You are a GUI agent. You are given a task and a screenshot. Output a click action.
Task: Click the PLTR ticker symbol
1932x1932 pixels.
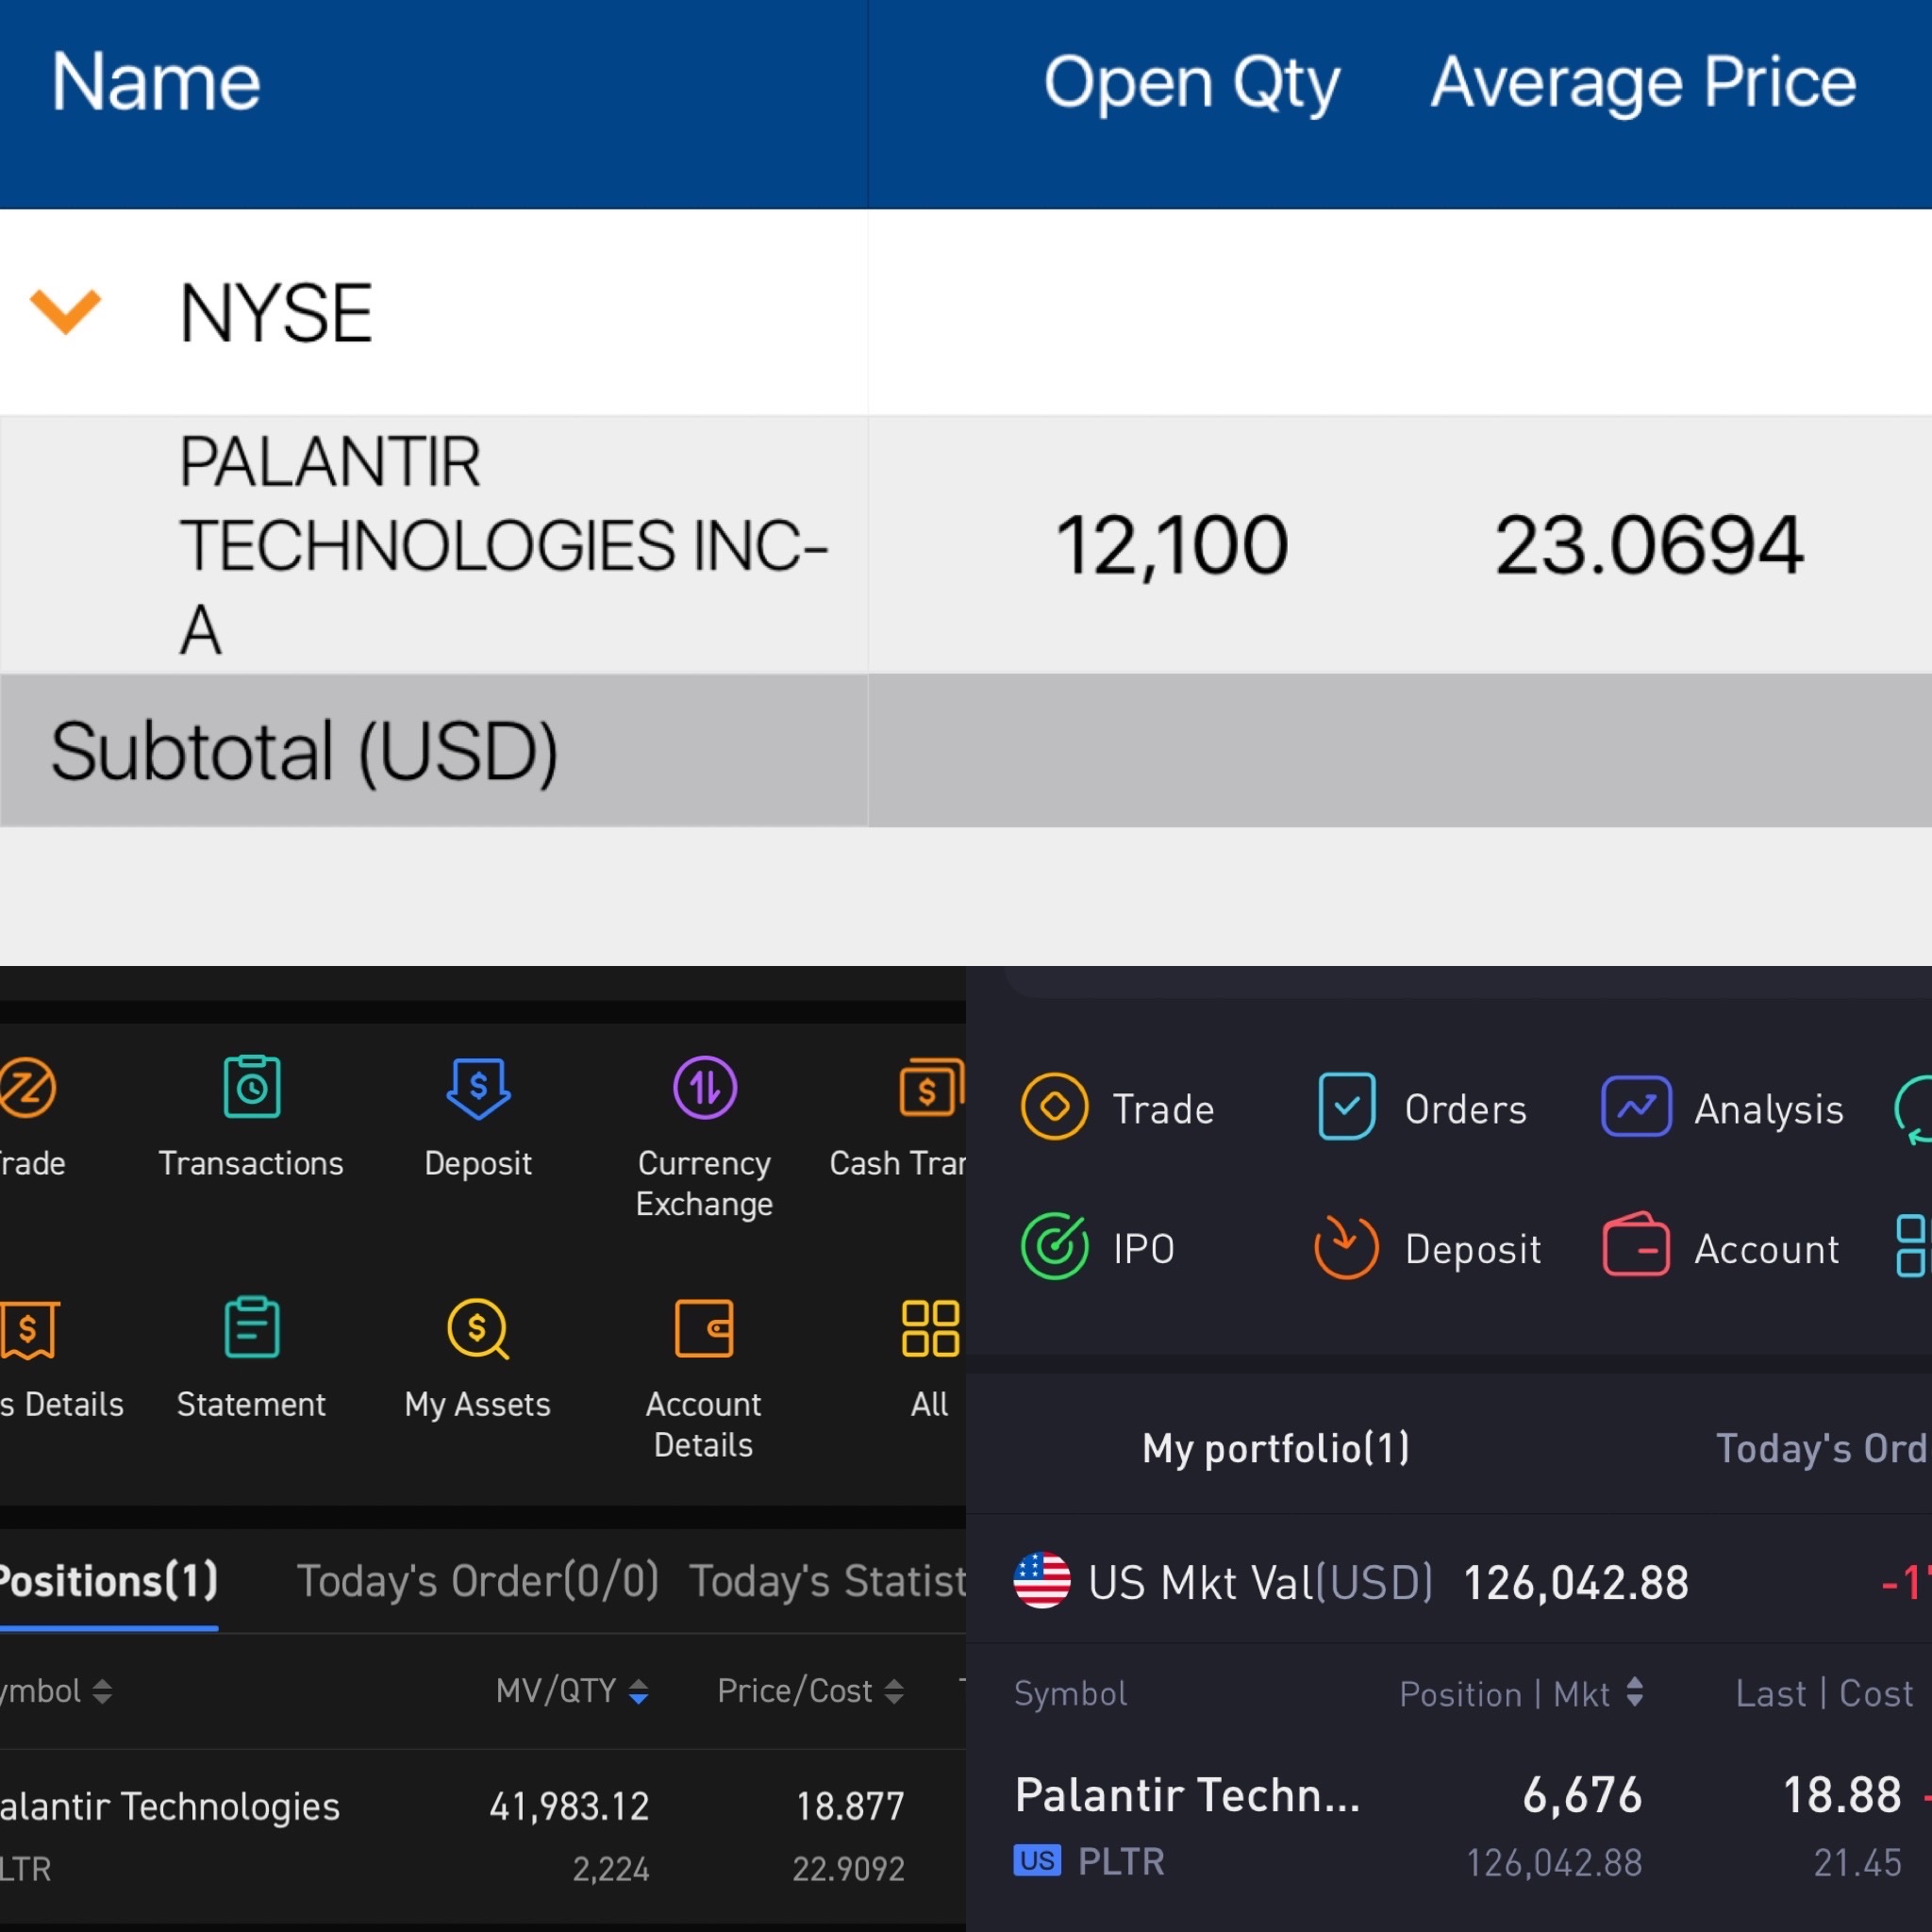click(1121, 1862)
